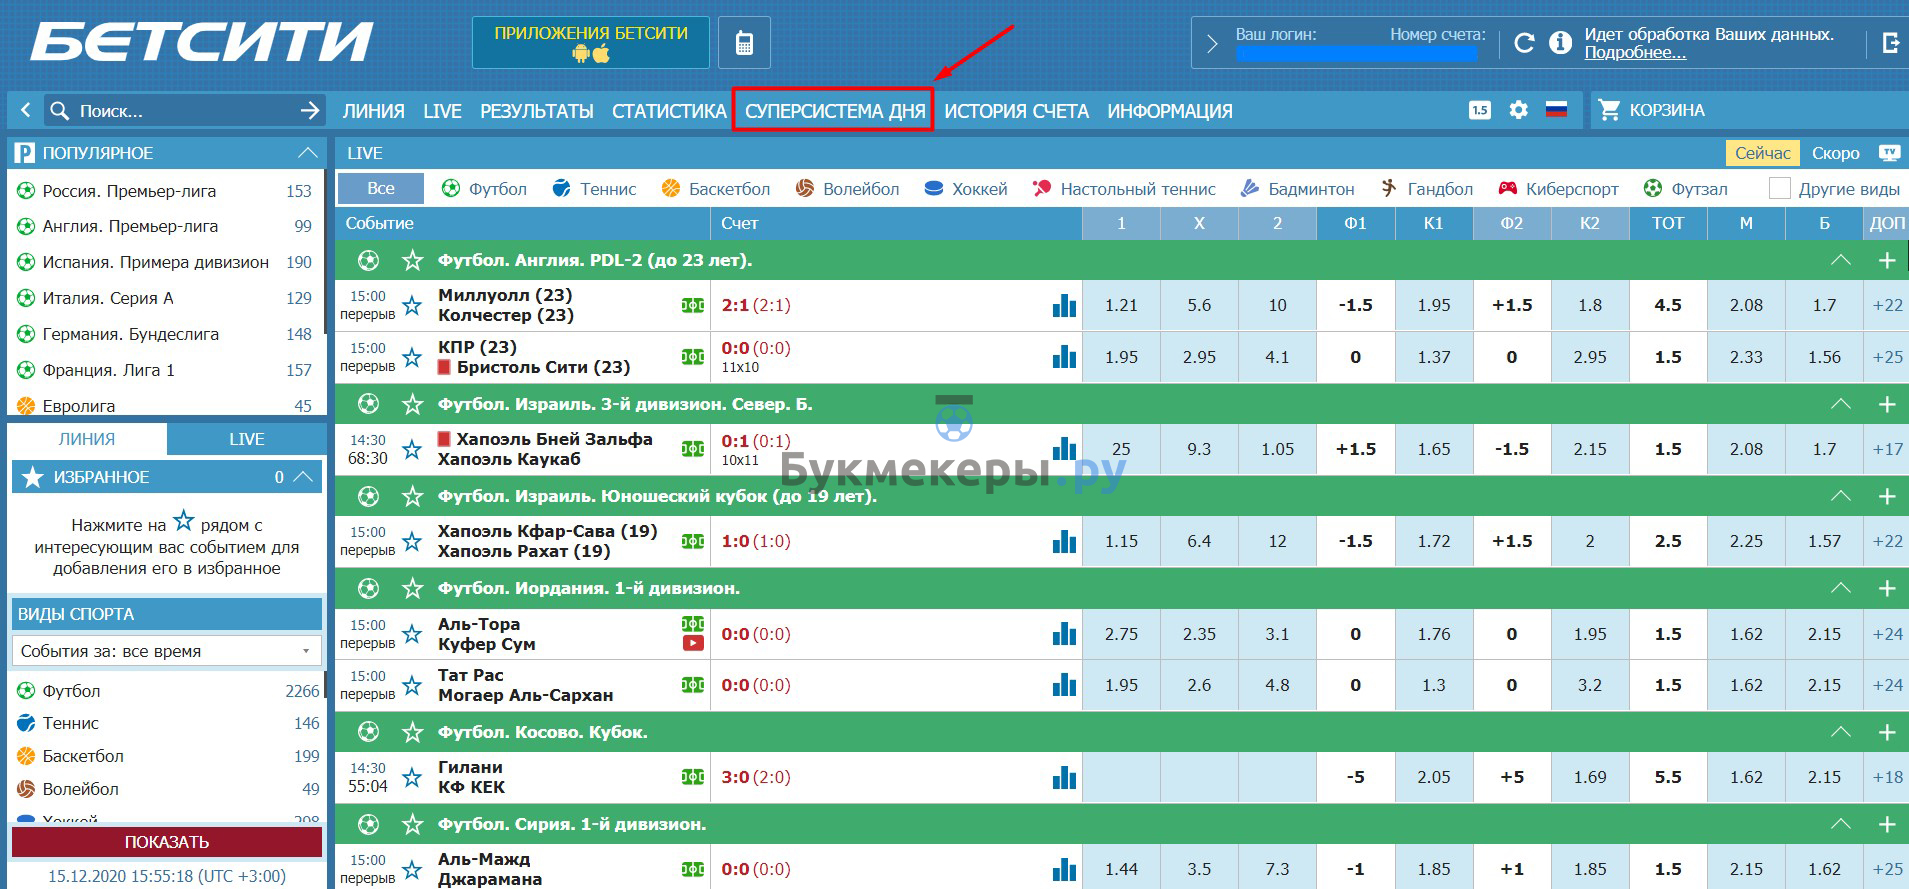Open statistics chart for Гилани match

click(x=1064, y=777)
